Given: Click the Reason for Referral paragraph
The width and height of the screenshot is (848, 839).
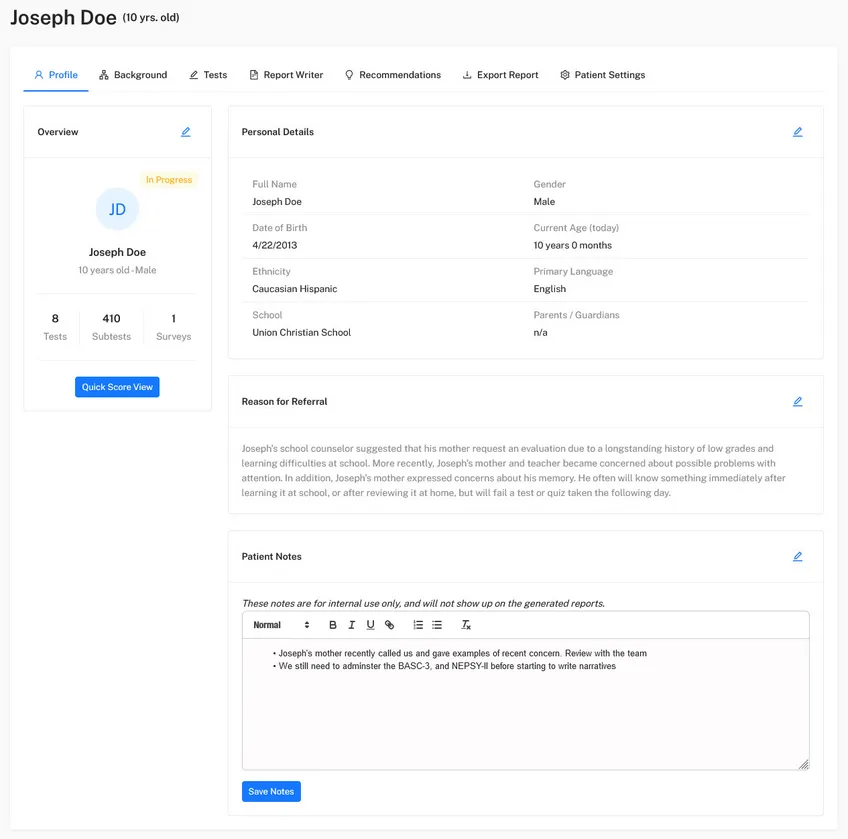Looking at the screenshot, I should [x=514, y=471].
